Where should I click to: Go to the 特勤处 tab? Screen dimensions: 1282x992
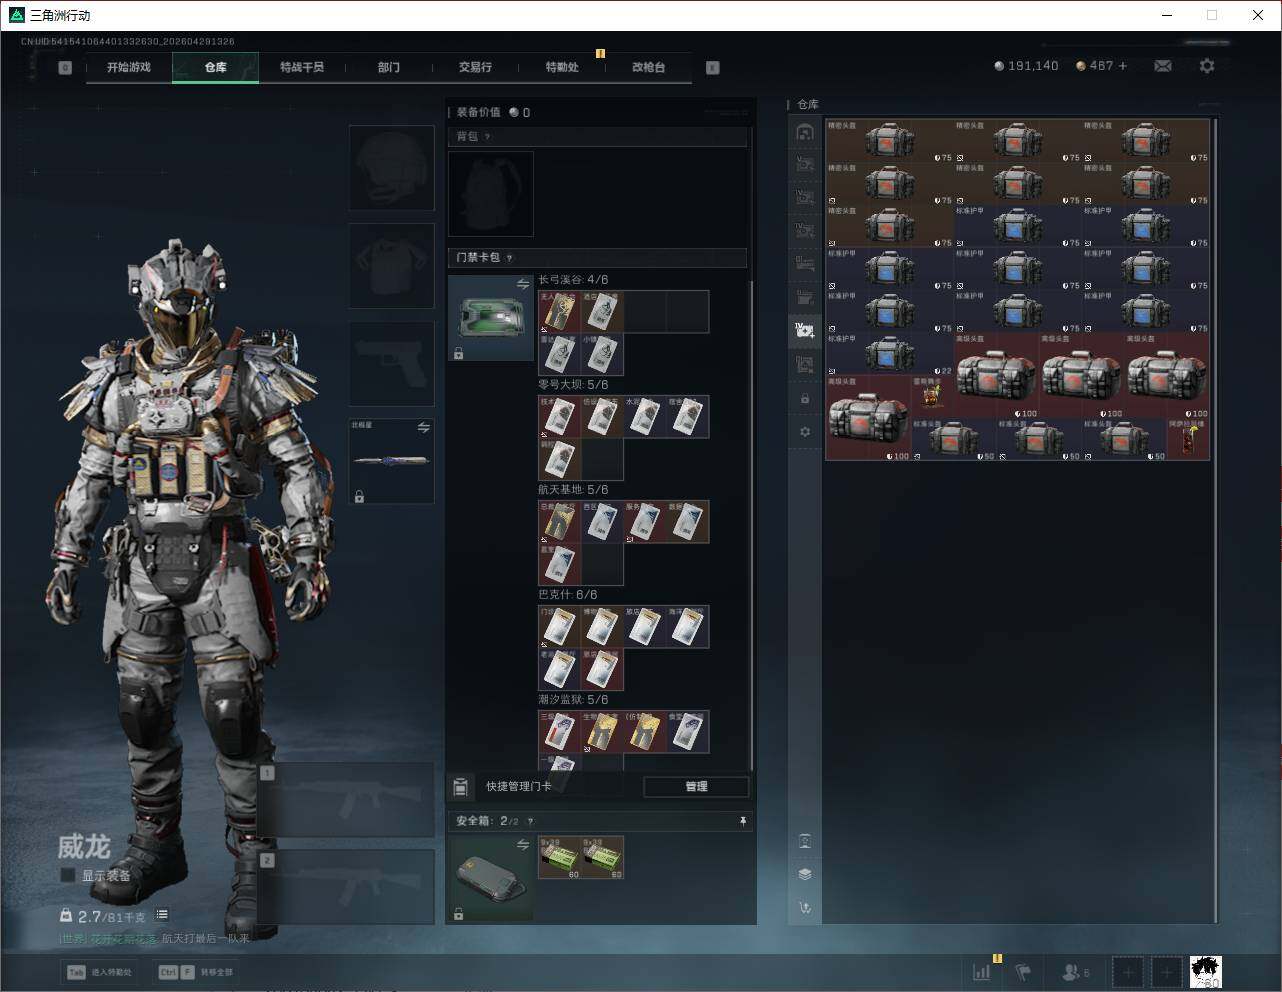pyautogui.click(x=562, y=67)
